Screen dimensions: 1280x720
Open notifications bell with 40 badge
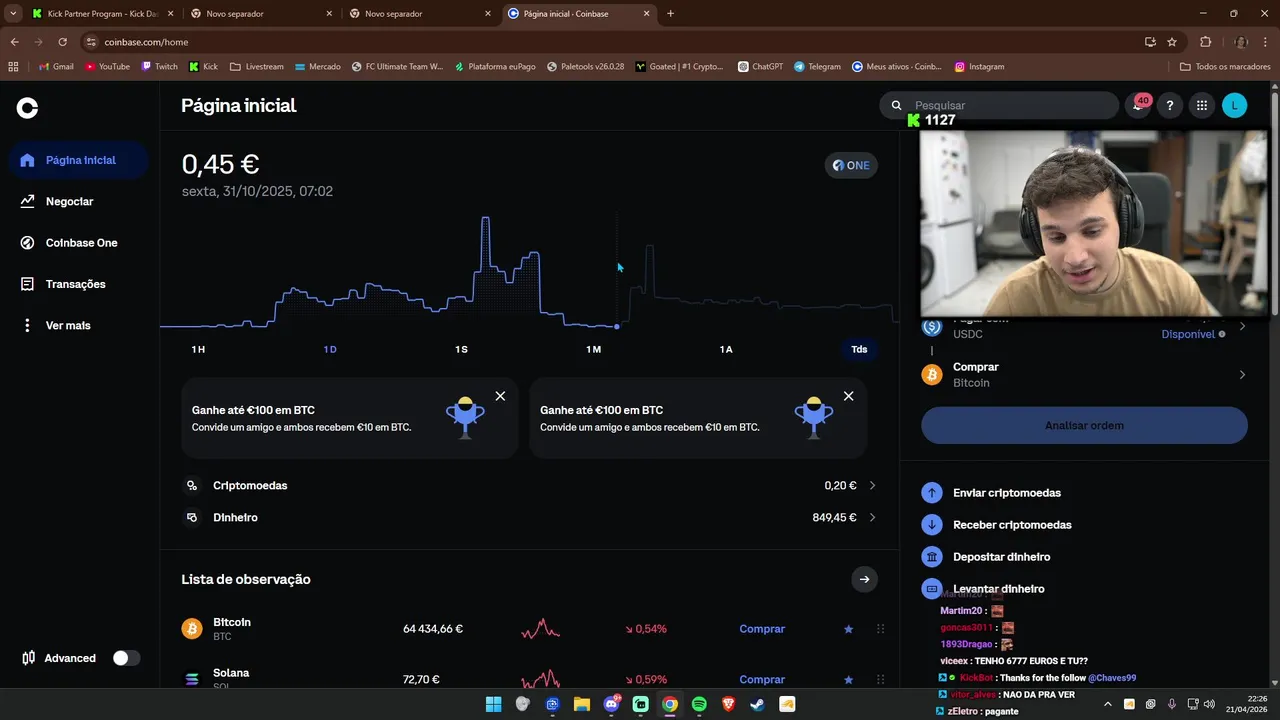pyautogui.click(x=1139, y=105)
